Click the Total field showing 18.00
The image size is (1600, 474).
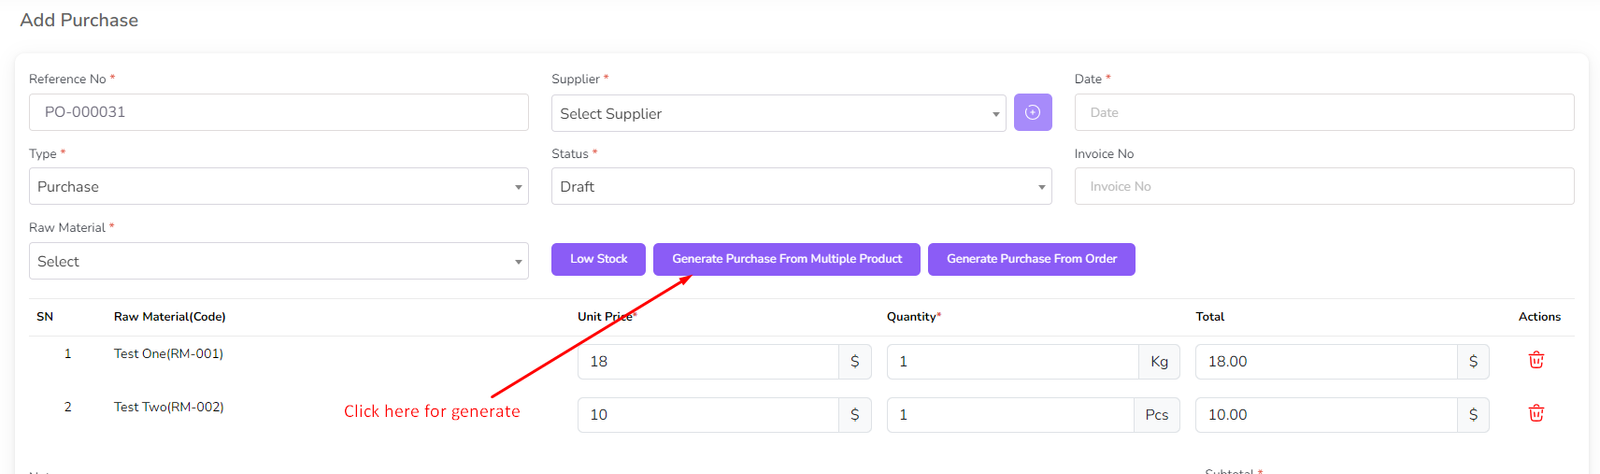click(x=1325, y=362)
